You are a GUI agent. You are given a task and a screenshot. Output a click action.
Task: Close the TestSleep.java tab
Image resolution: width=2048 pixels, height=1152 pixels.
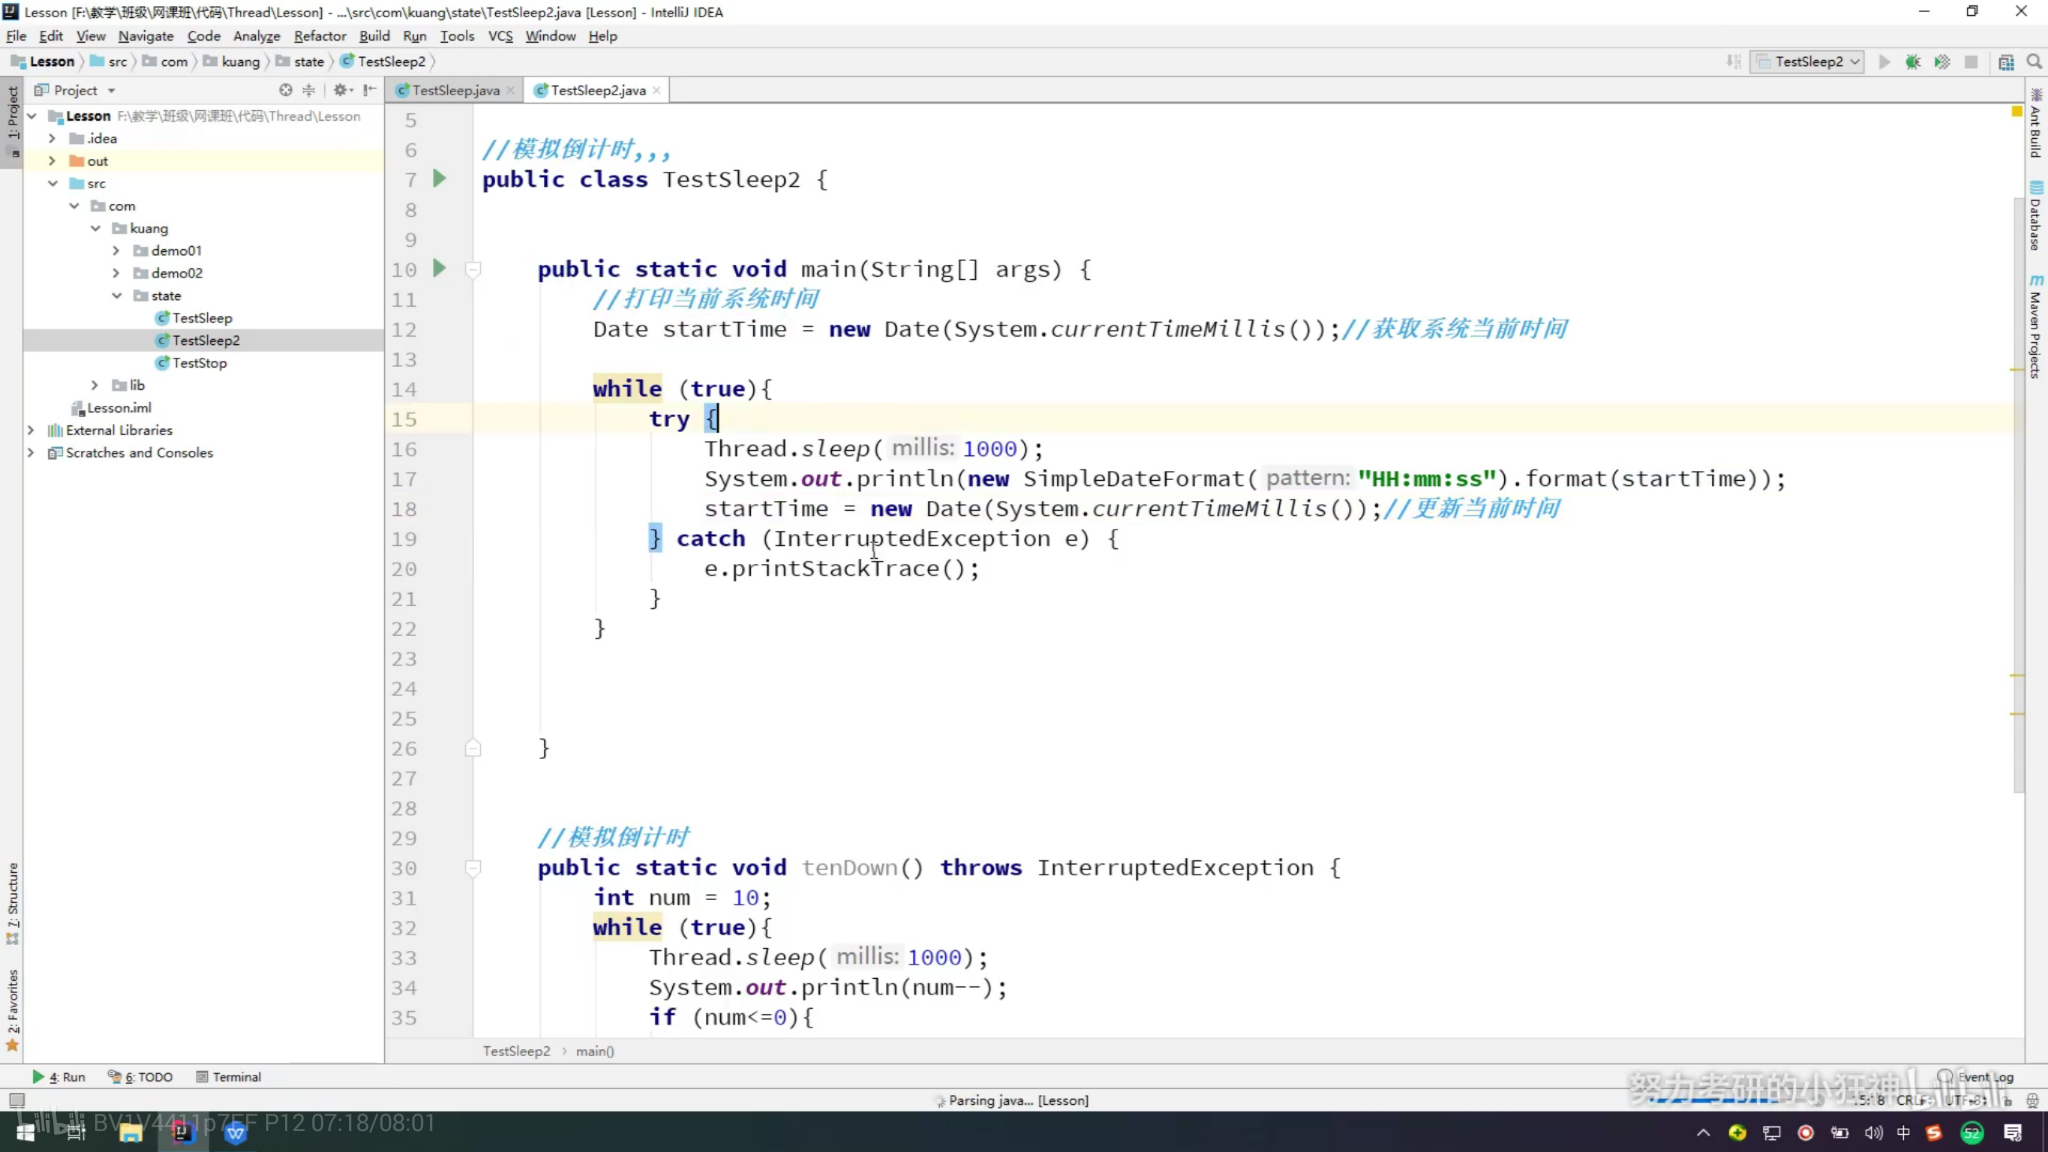[x=510, y=91]
